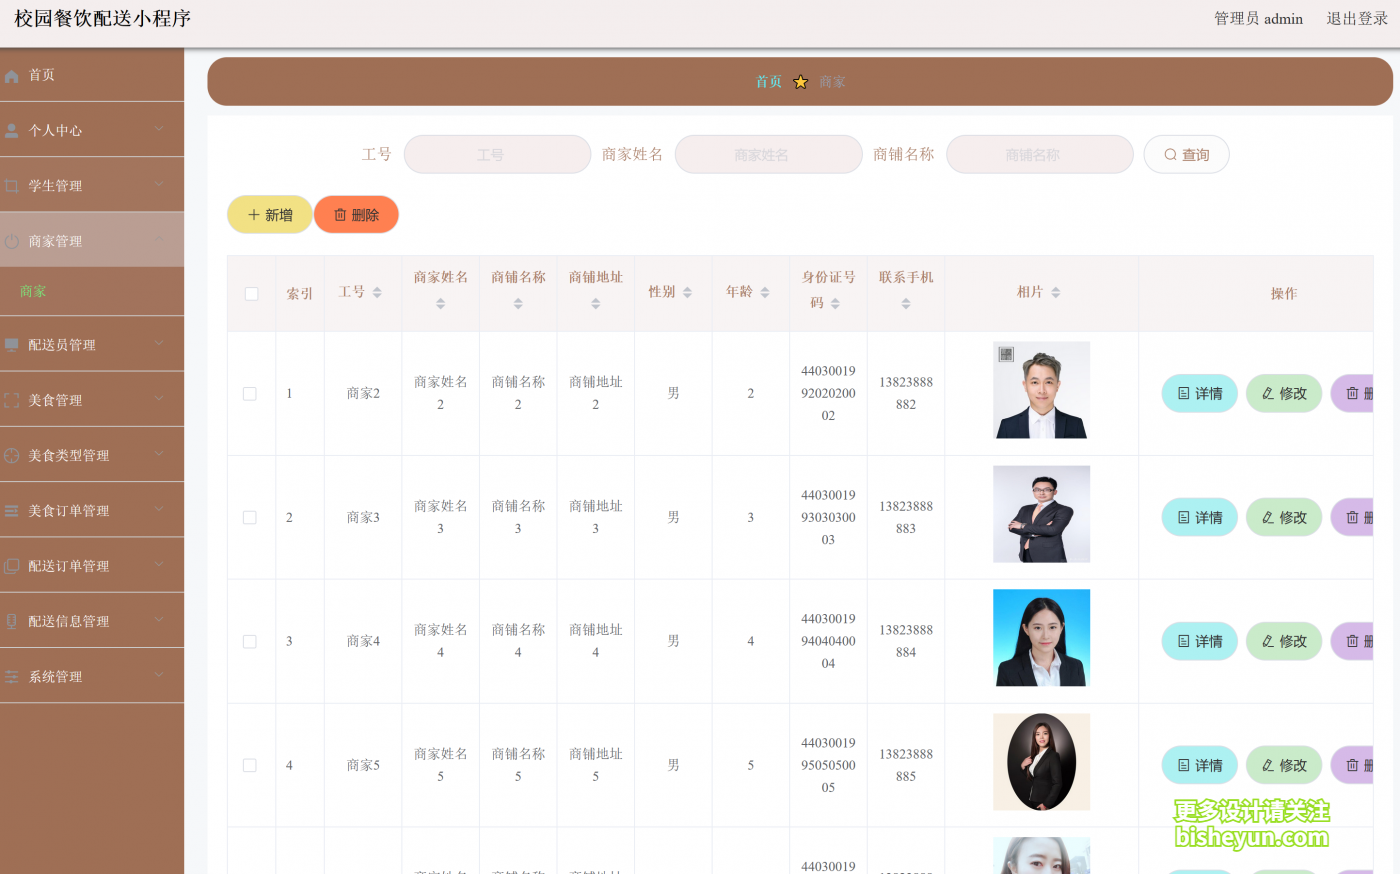
Task: Expand the 美食订单管理 menu chevron
Action: click(x=159, y=509)
